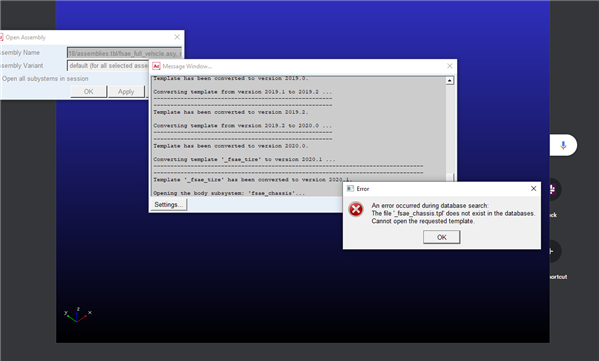The image size is (599, 361).
Task: Click the Message Window scrollbar up arrow
Action: click(450, 81)
